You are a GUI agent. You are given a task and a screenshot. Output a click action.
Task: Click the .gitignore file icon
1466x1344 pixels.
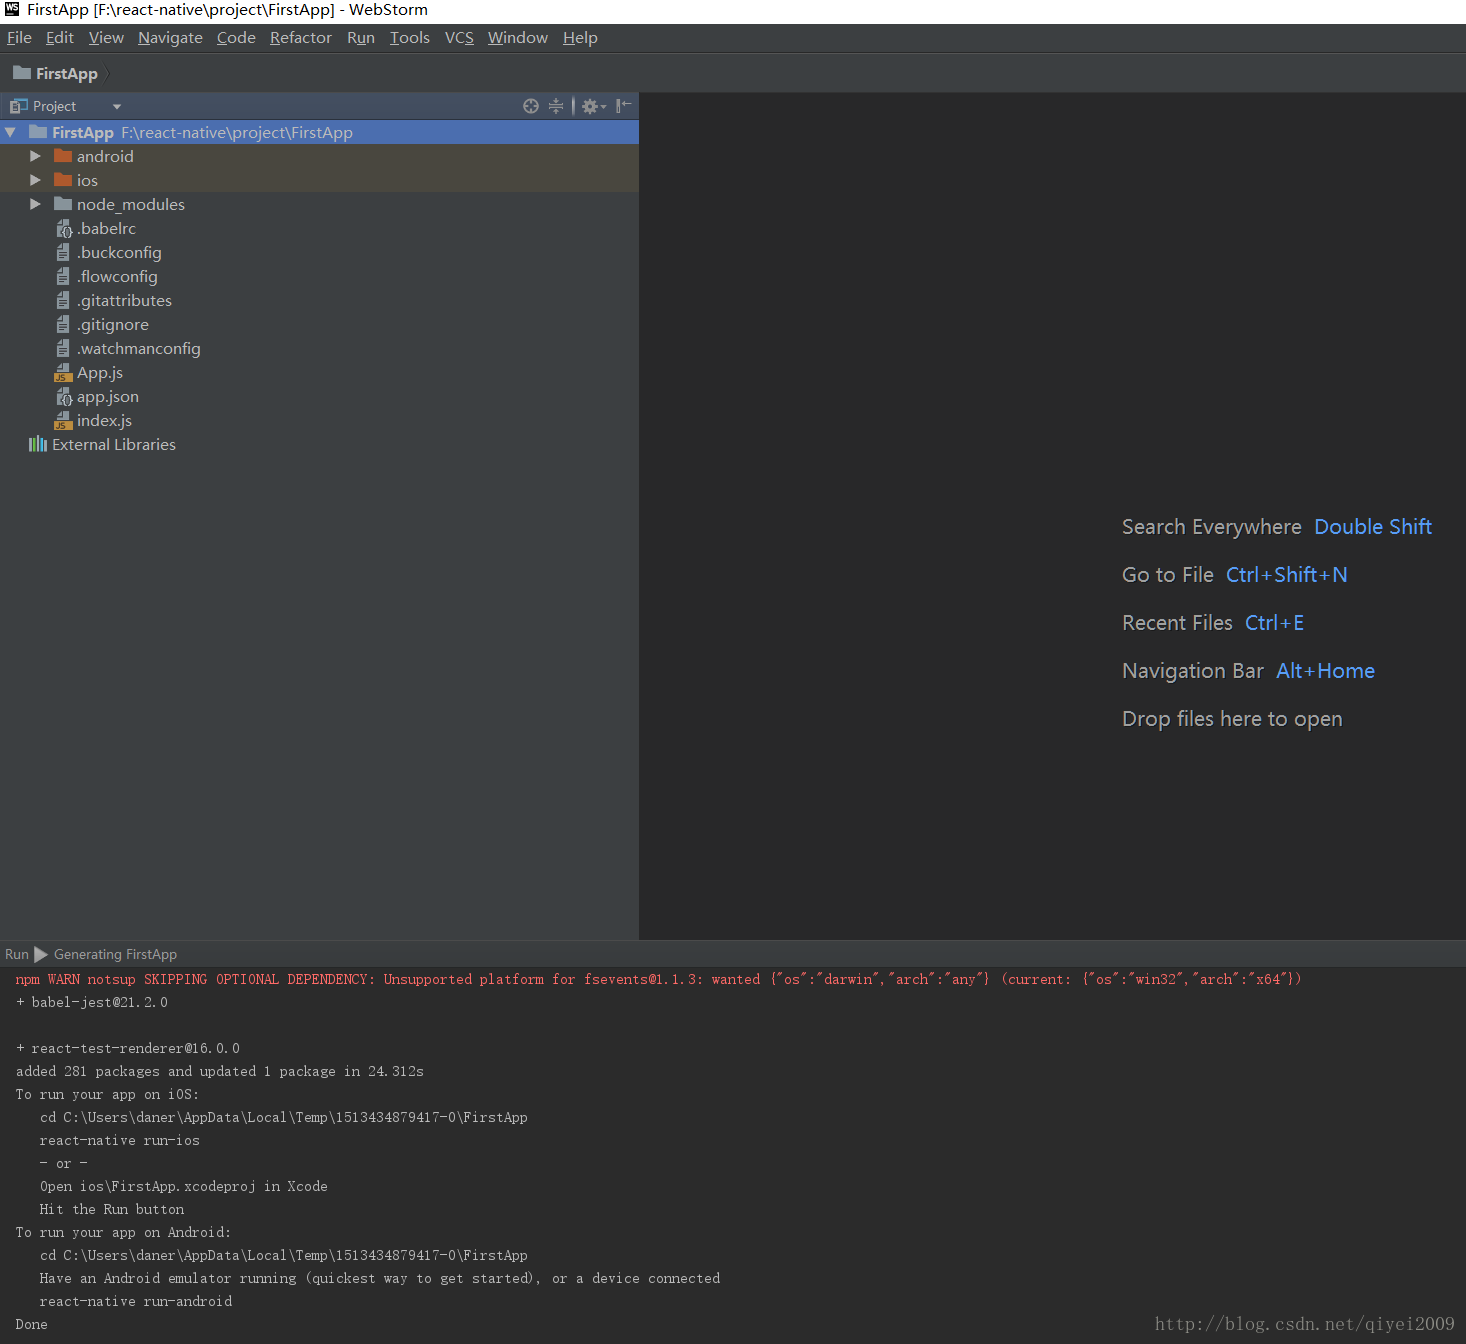tap(63, 325)
